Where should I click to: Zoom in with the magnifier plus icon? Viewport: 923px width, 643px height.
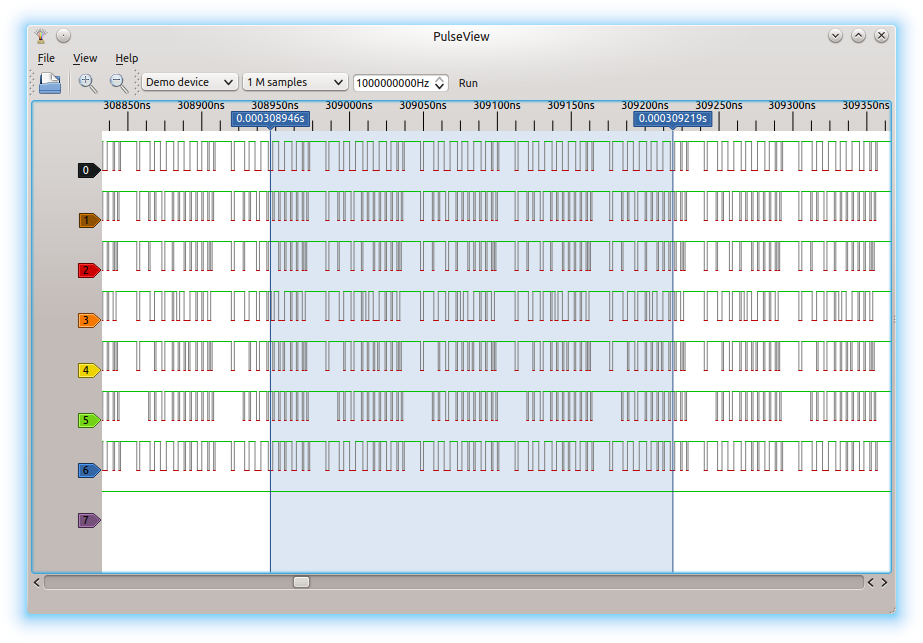(x=88, y=83)
